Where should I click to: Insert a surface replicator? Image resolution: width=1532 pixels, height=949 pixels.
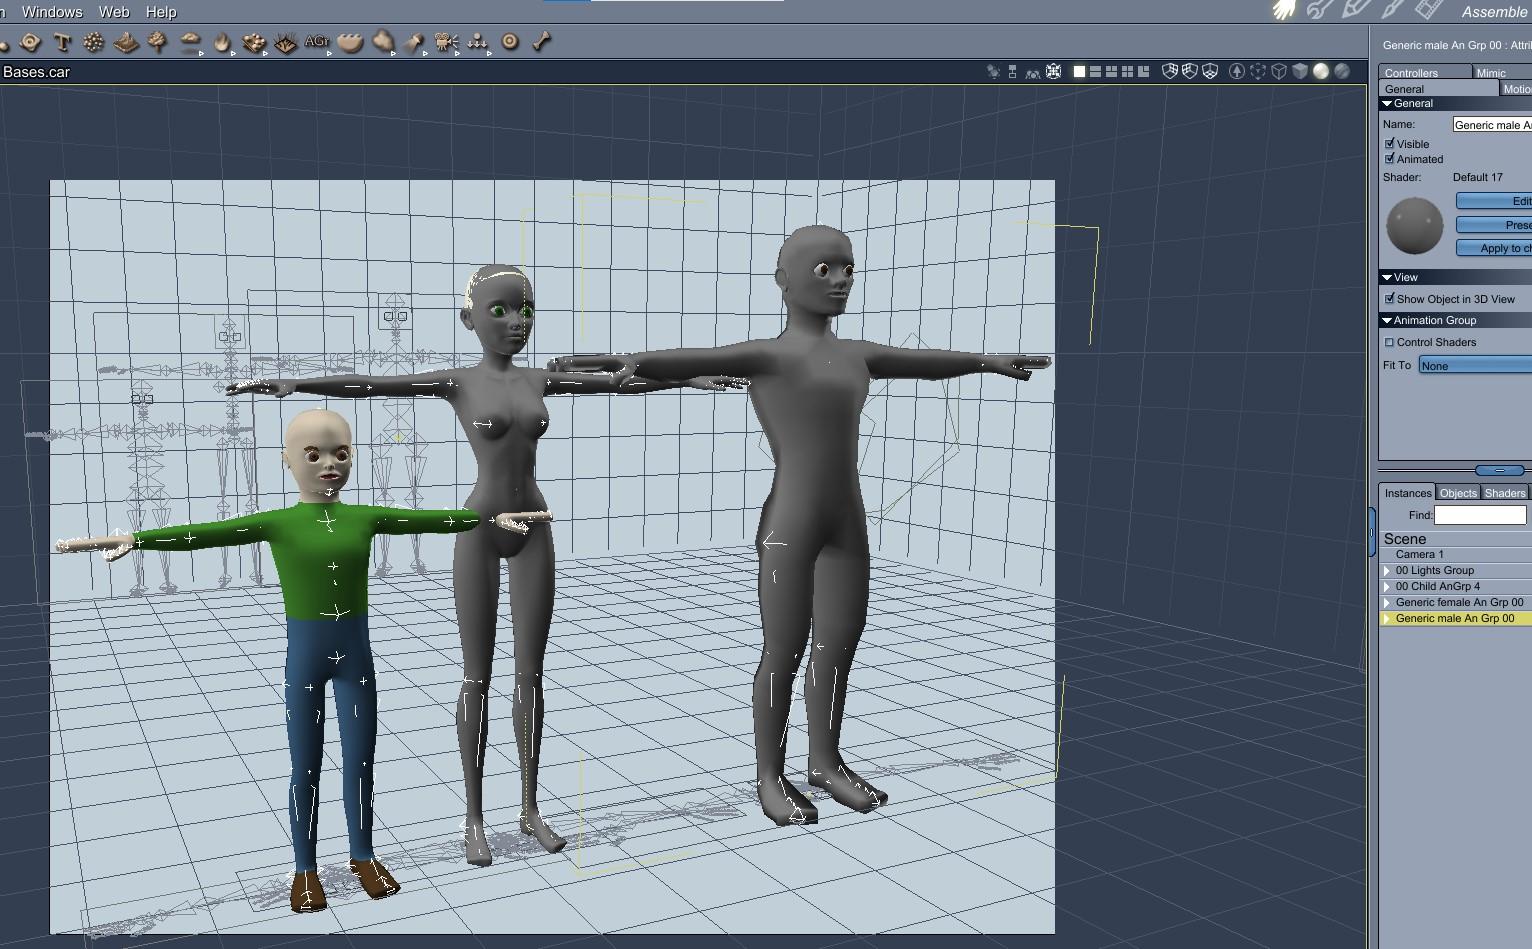[254, 42]
